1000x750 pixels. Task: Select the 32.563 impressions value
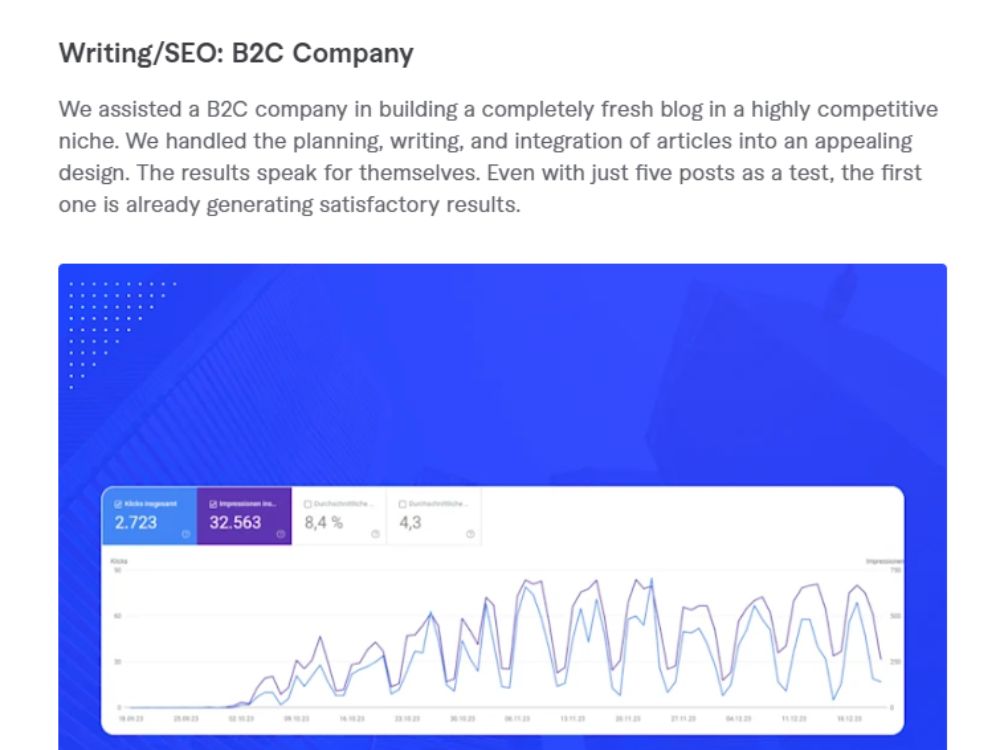tap(235, 523)
